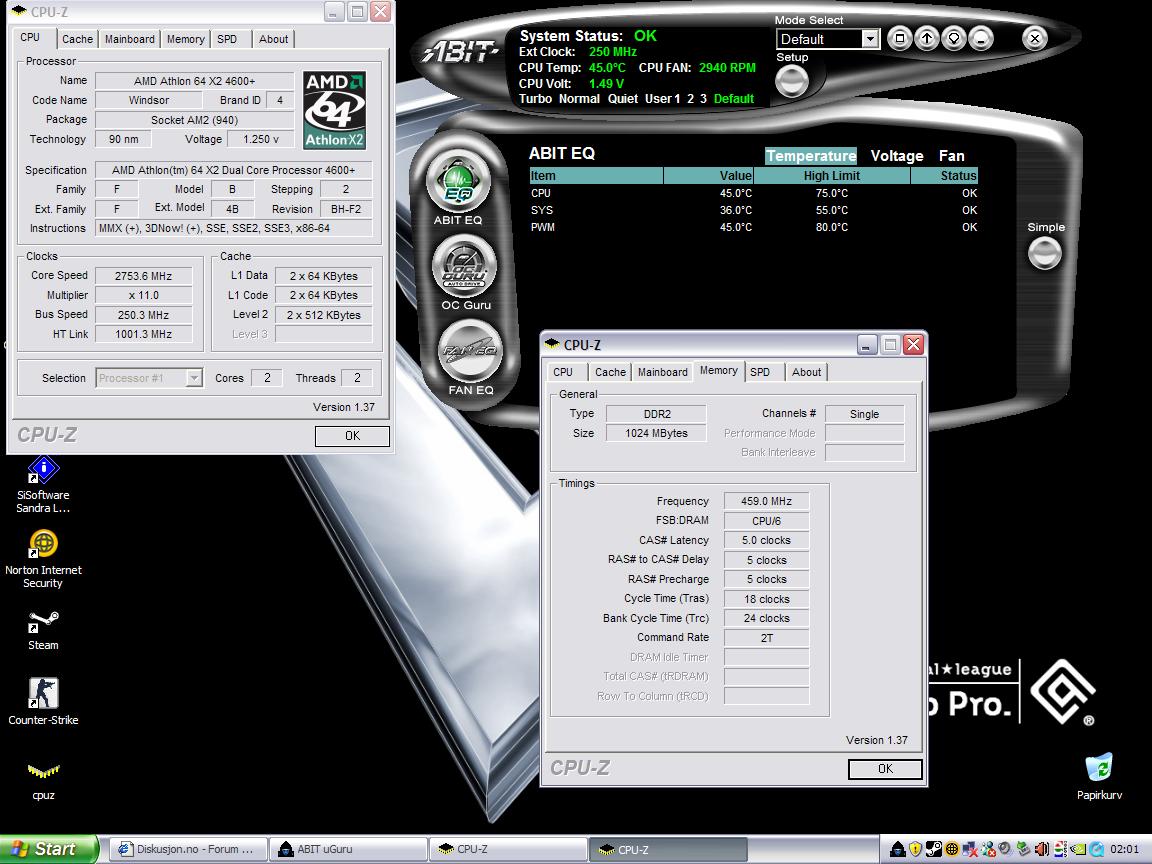This screenshot has width=1152, height=864.
Task: Click the Steam icon in system tray
Action: tap(934, 849)
